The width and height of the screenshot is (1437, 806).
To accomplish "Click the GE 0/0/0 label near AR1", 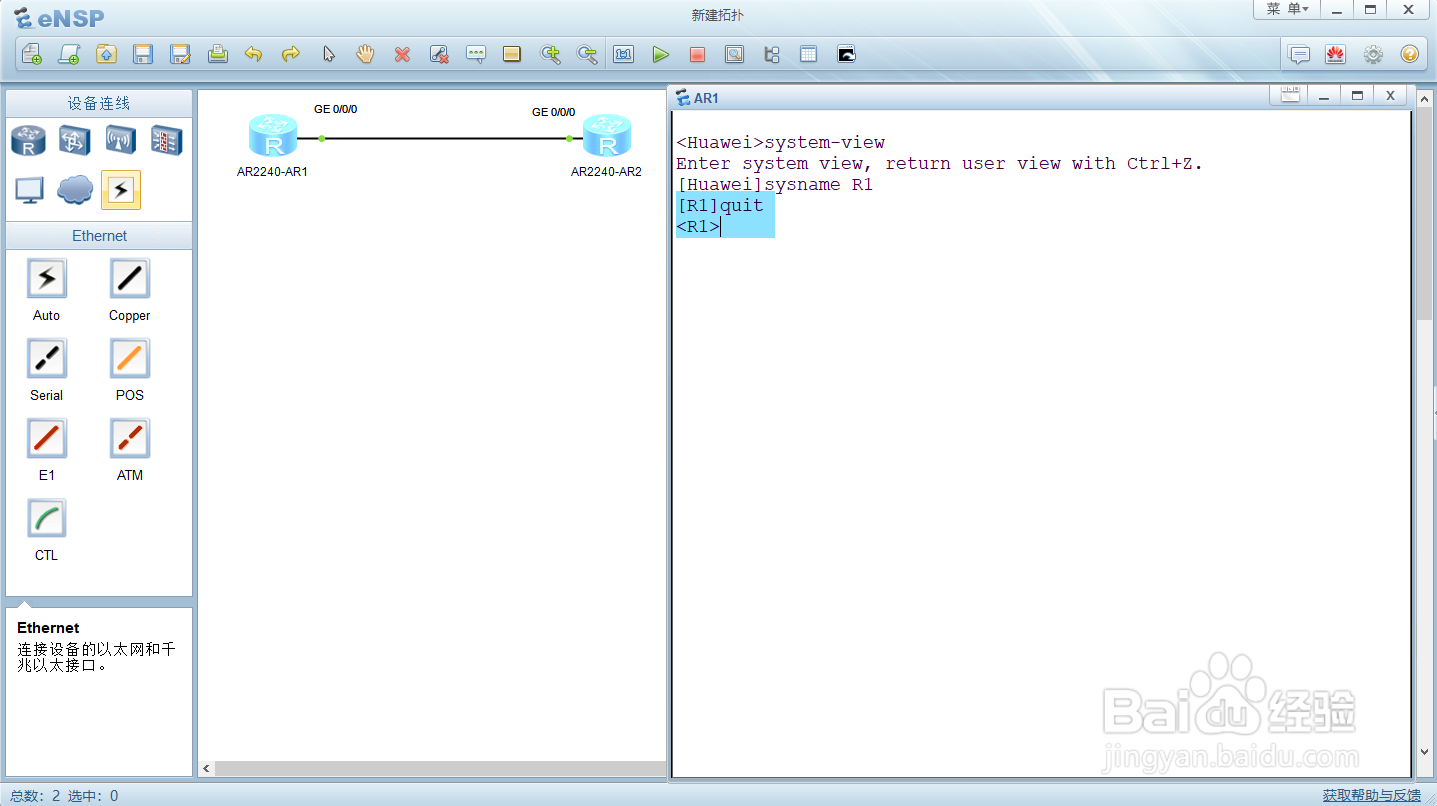I will point(335,110).
